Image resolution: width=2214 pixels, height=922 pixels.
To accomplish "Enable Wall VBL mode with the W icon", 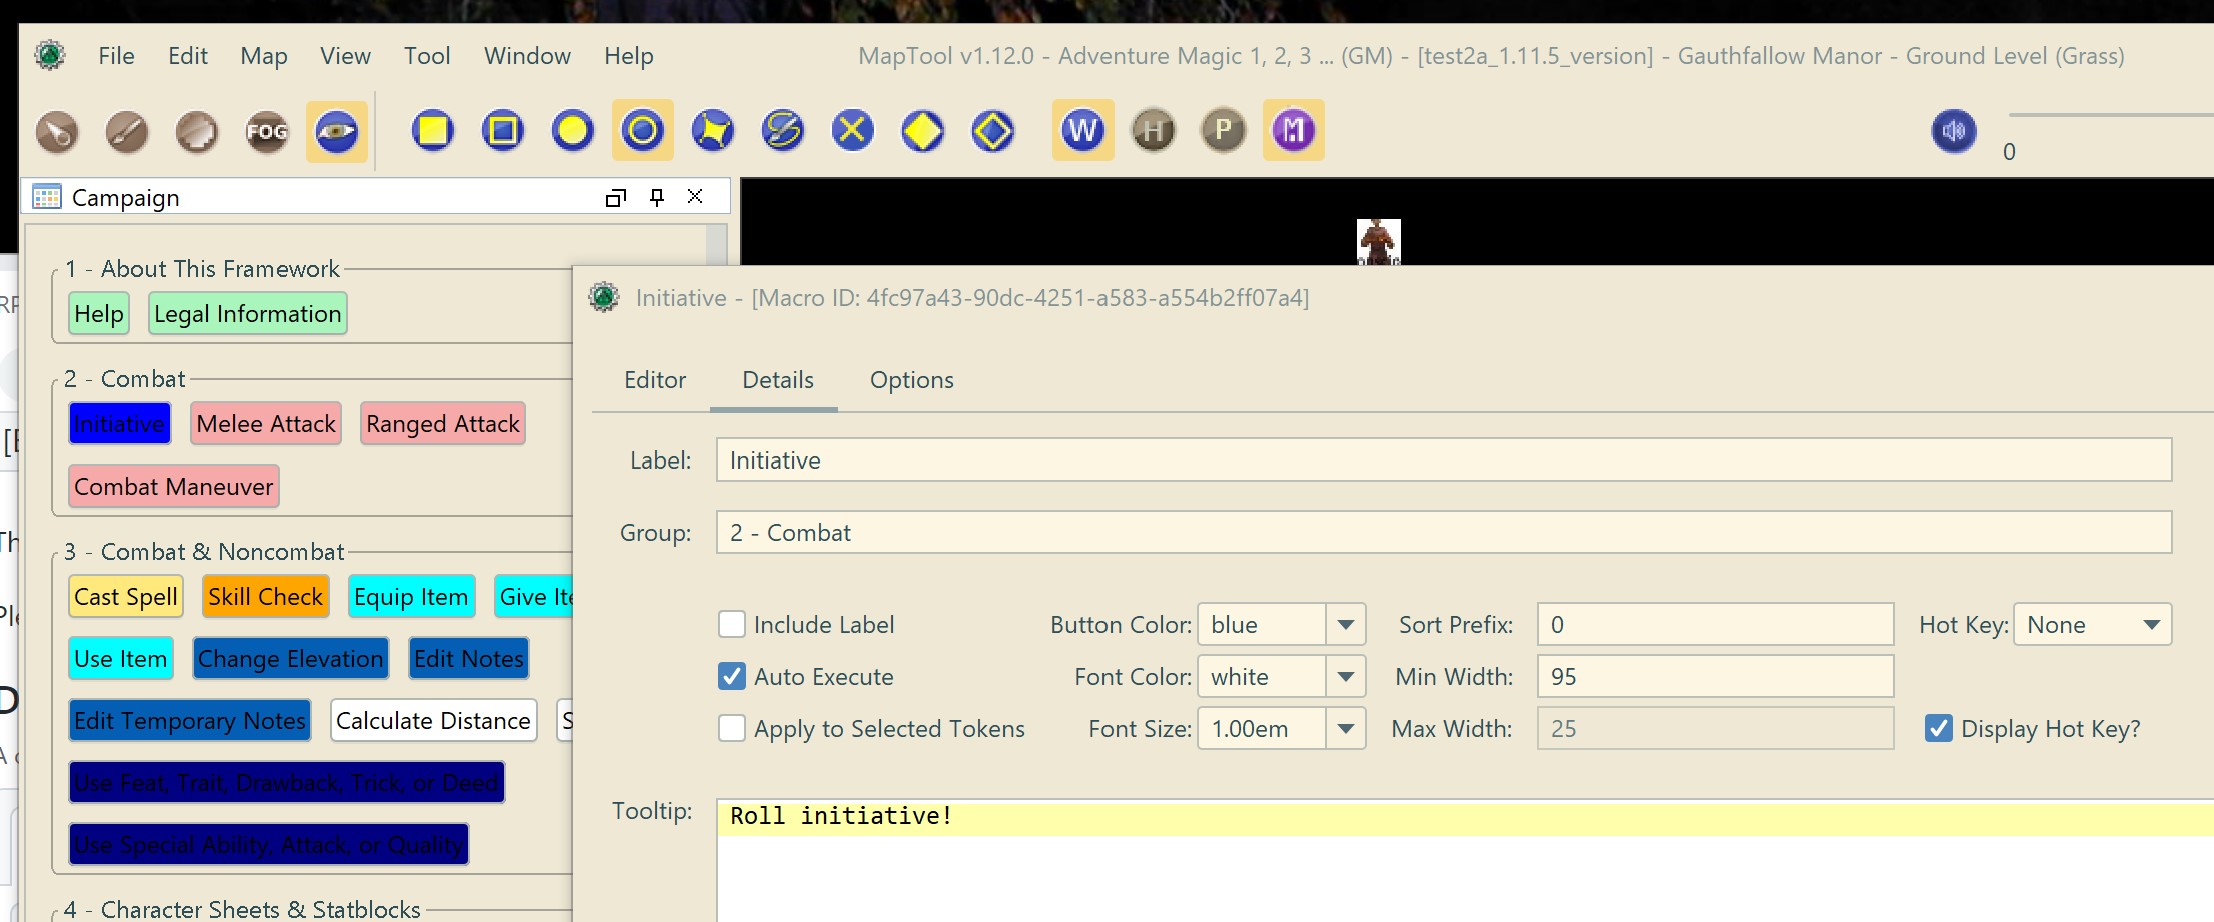I will pos(1082,131).
